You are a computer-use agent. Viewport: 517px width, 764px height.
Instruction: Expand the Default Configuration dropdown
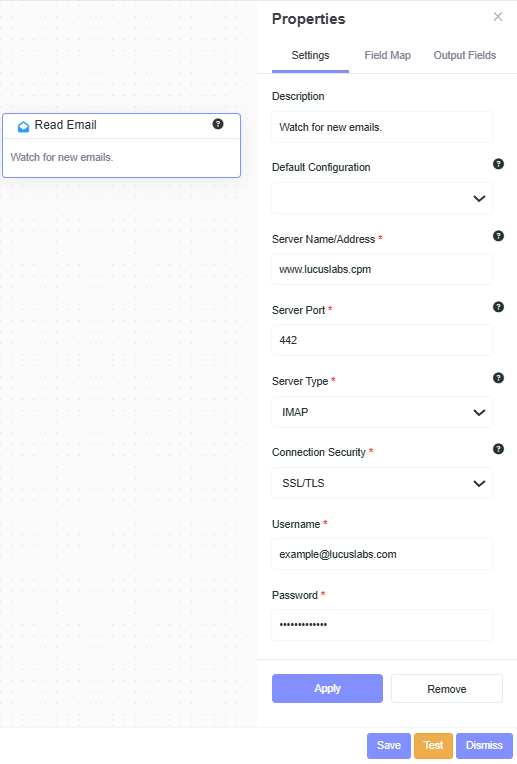click(x=383, y=198)
